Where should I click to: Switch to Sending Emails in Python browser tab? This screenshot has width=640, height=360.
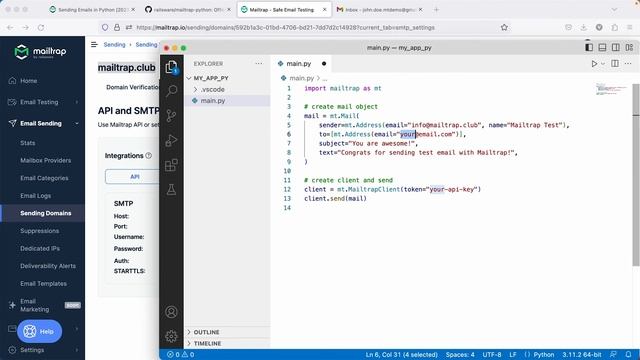92,9
